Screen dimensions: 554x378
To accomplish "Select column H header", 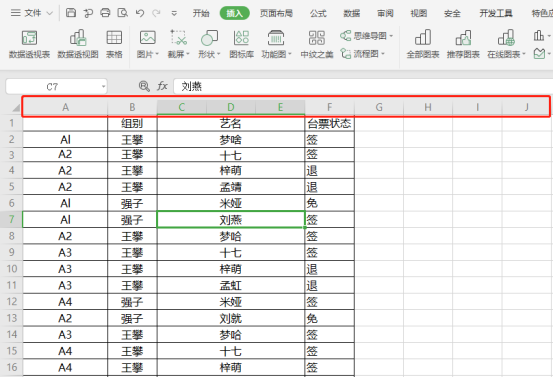I will pos(428,107).
